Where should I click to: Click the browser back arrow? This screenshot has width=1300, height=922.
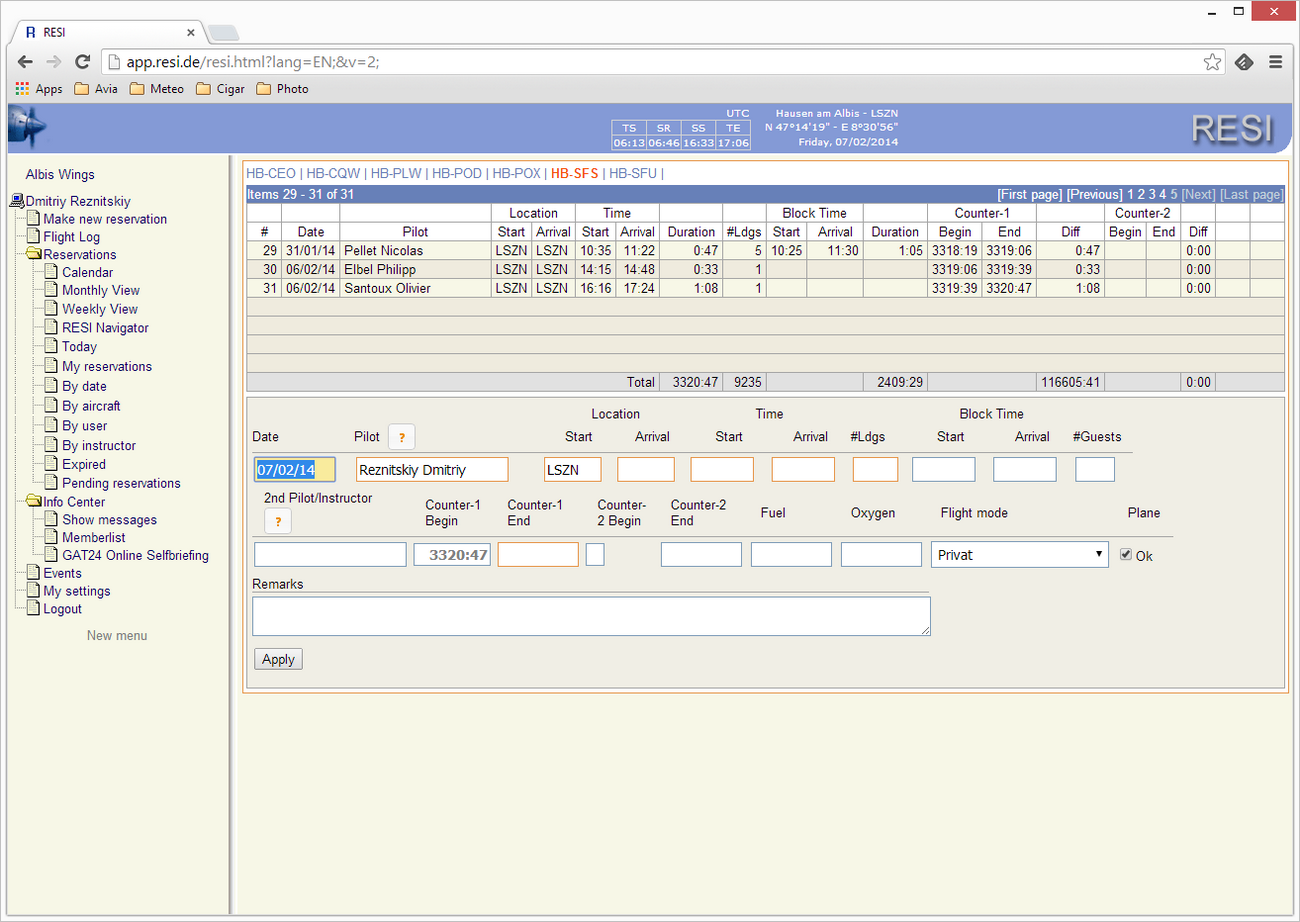[25, 62]
